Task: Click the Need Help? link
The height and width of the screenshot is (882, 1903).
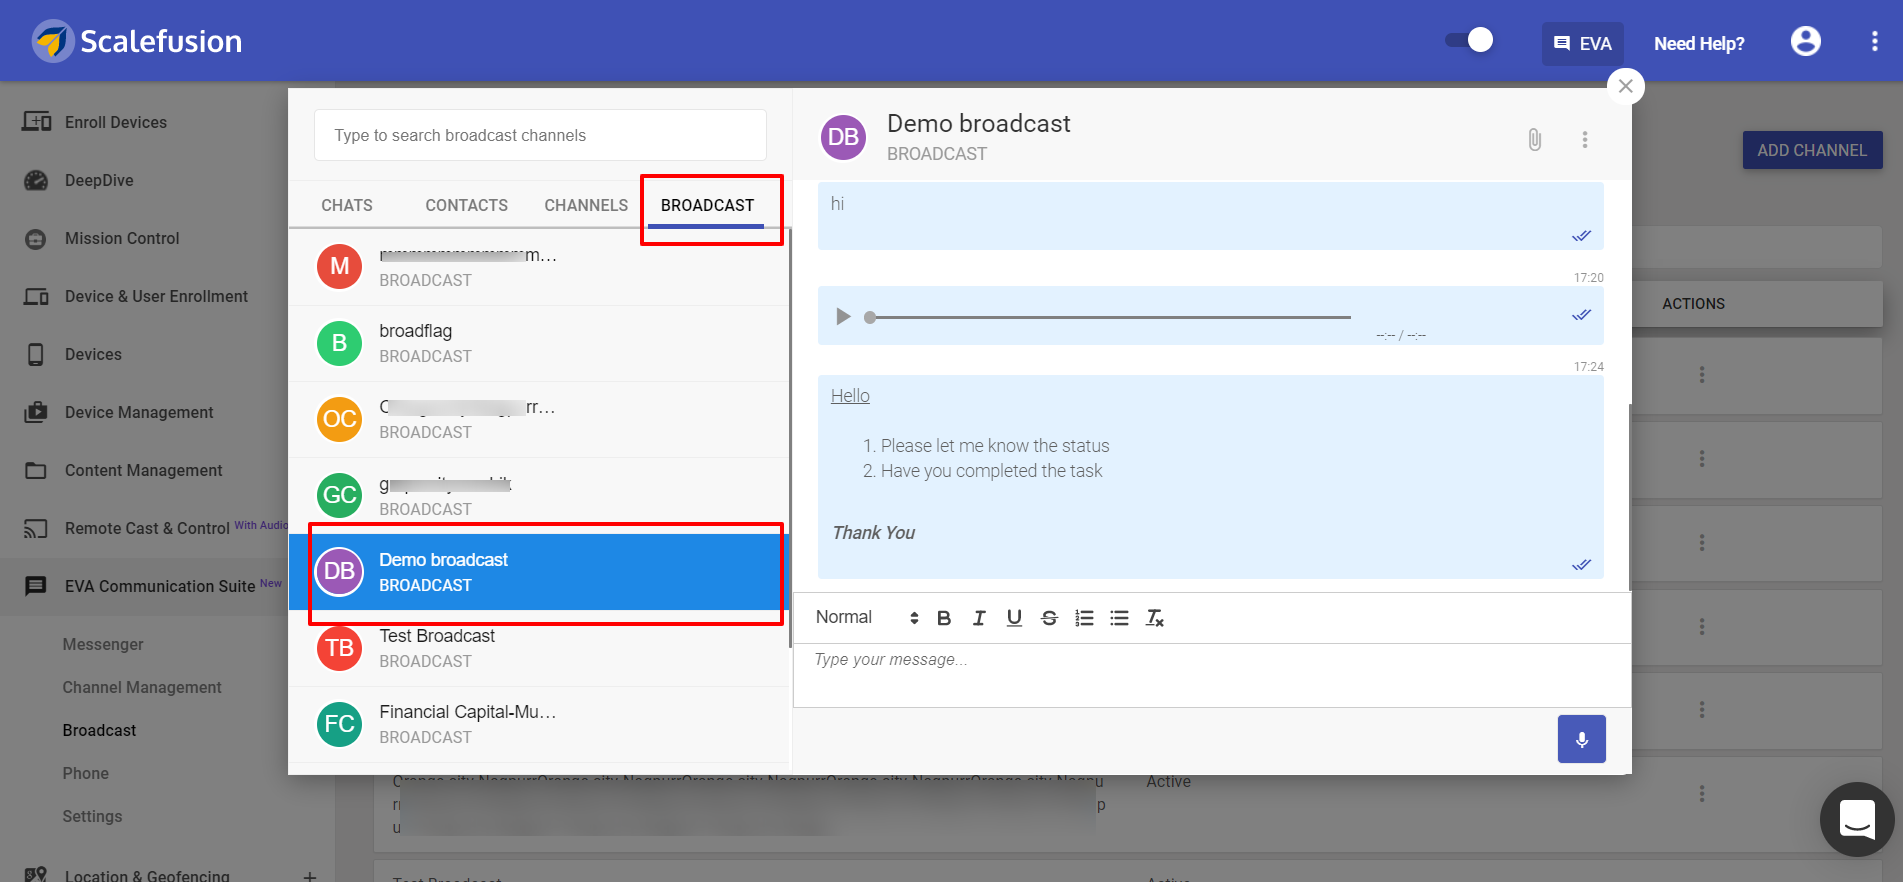Action: pyautogui.click(x=1699, y=44)
